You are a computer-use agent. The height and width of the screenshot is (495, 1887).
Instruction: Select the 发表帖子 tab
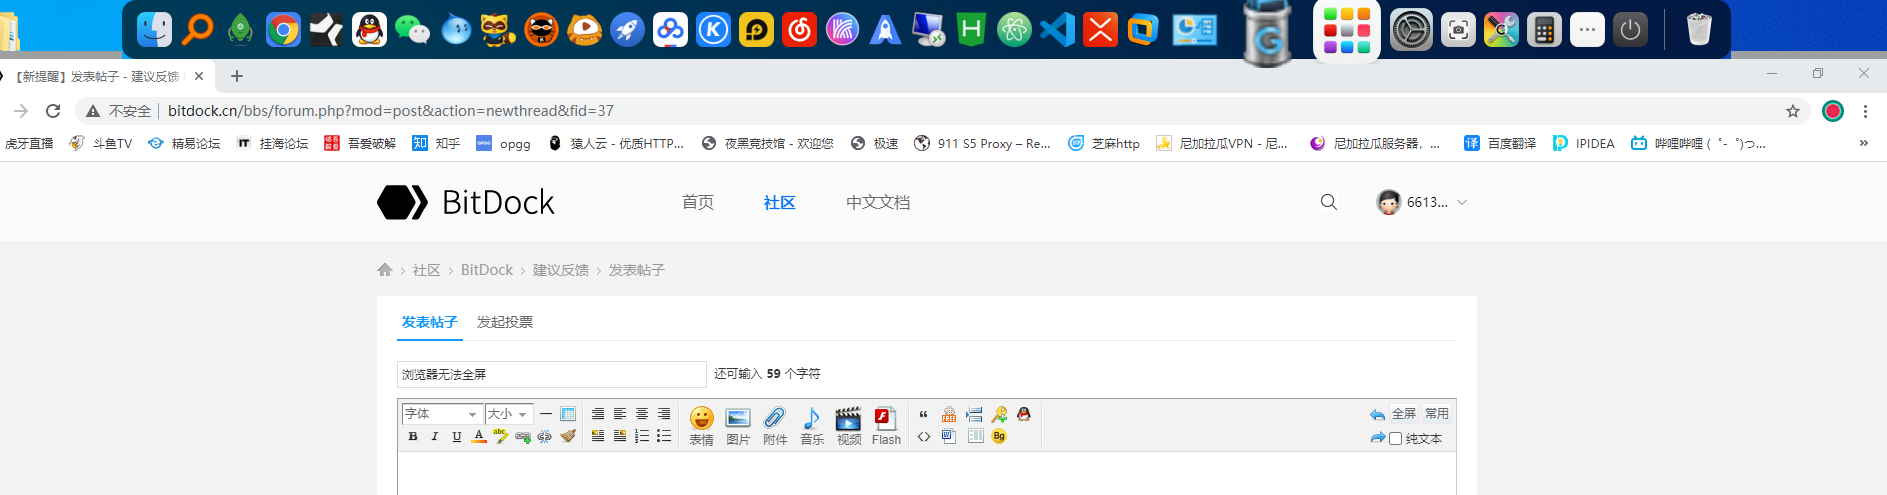[430, 322]
